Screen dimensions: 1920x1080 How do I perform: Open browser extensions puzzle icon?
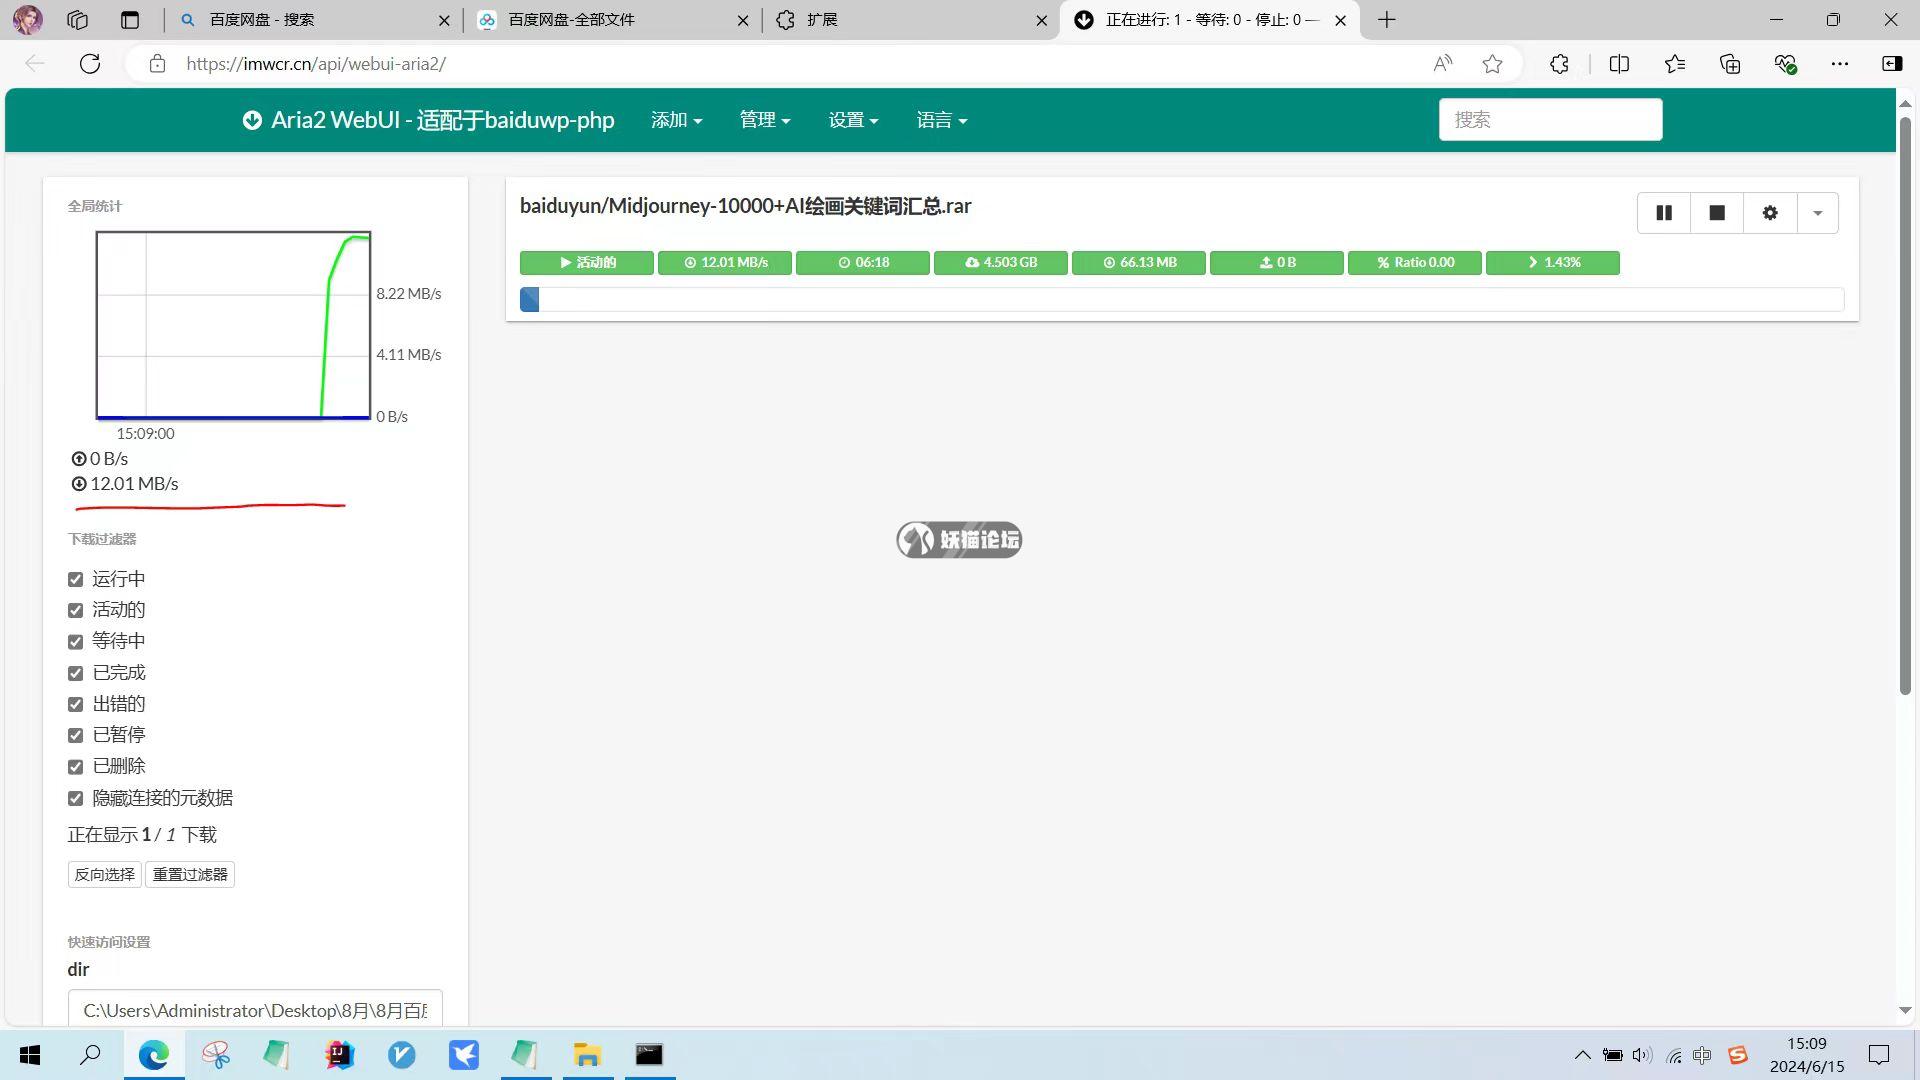tap(1559, 64)
